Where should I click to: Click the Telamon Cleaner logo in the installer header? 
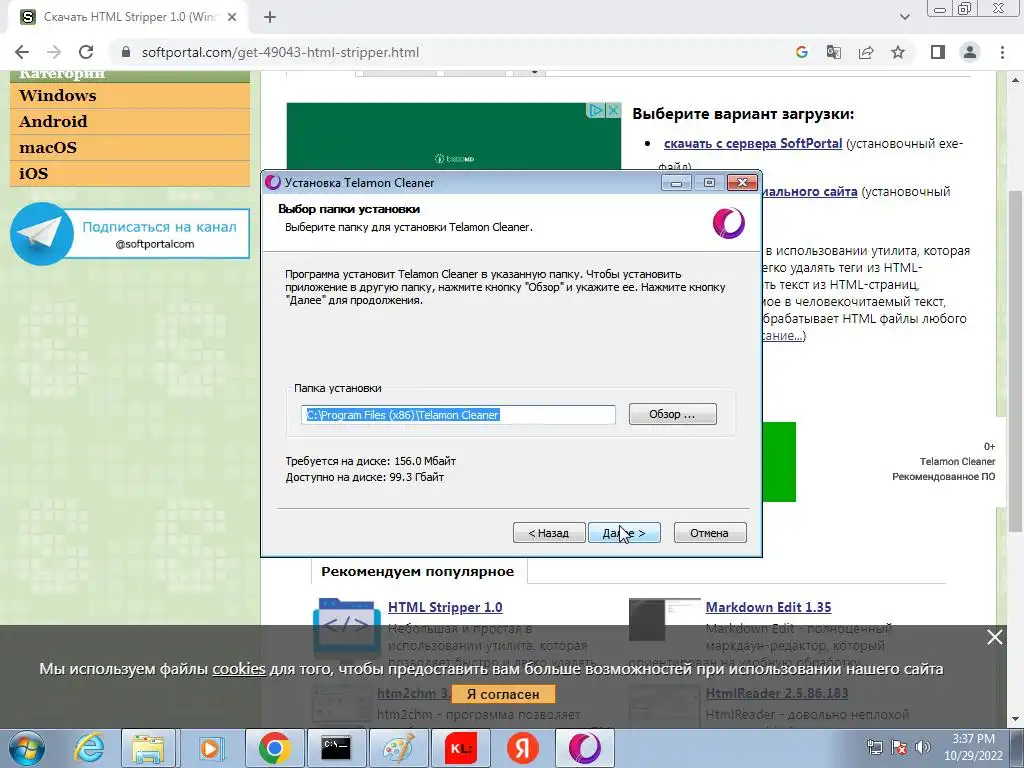click(728, 223)
